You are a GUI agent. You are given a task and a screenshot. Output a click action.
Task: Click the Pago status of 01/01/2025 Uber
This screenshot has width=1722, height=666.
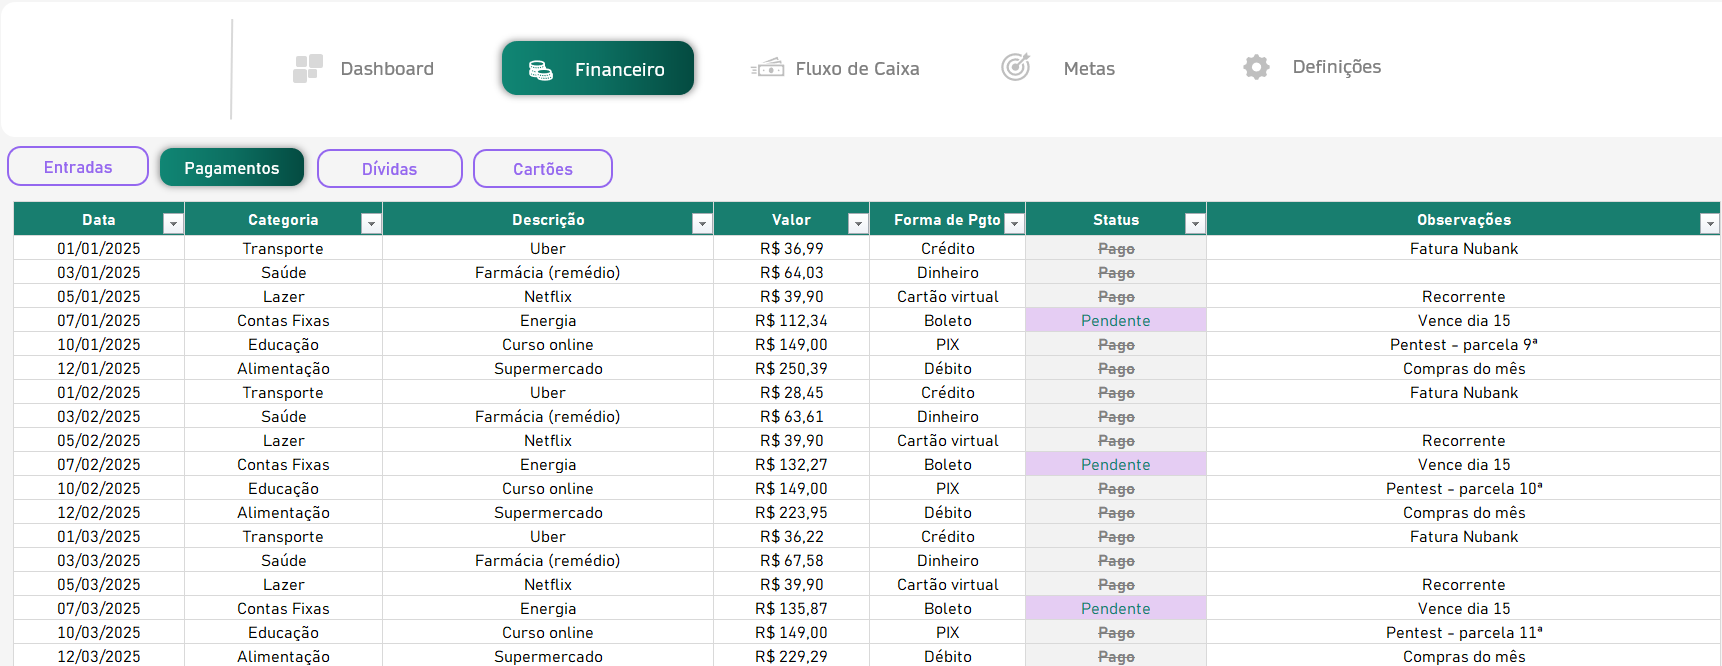pos(1115,248)
